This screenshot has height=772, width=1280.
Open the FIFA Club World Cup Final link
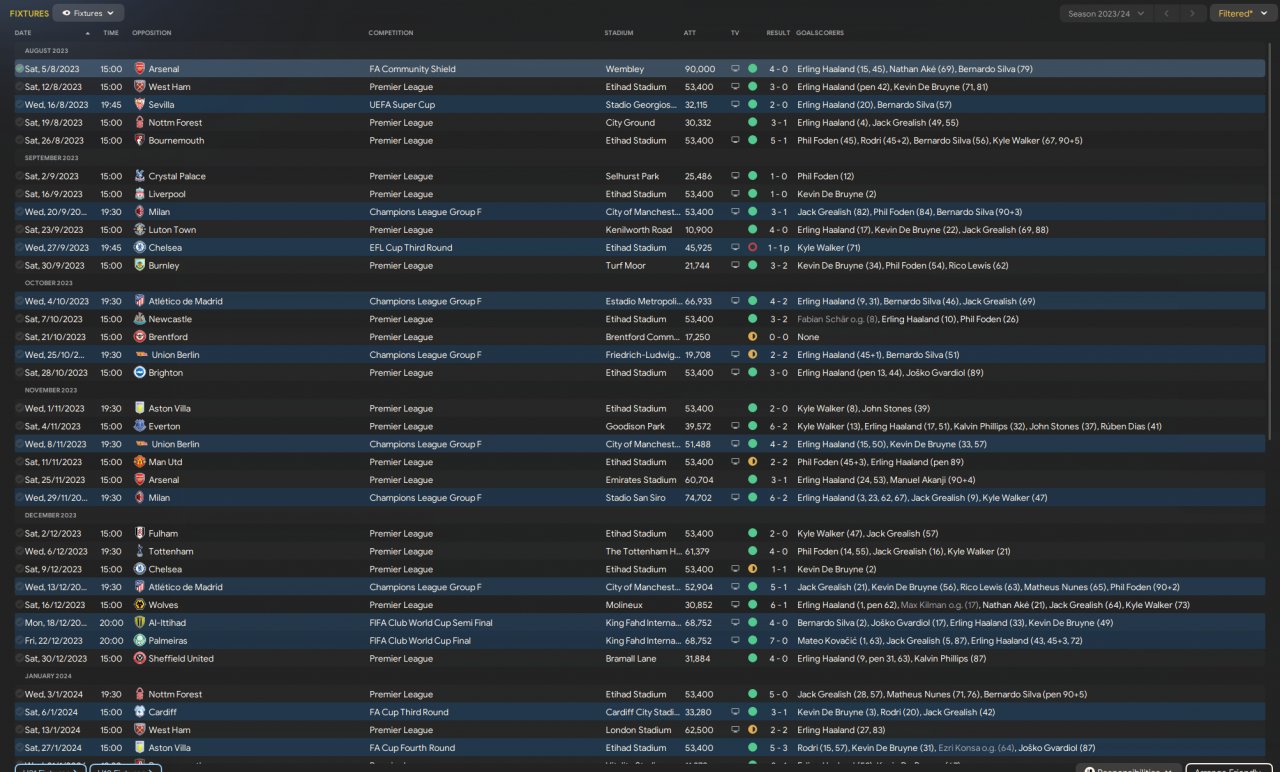click(x=420, y=641)
